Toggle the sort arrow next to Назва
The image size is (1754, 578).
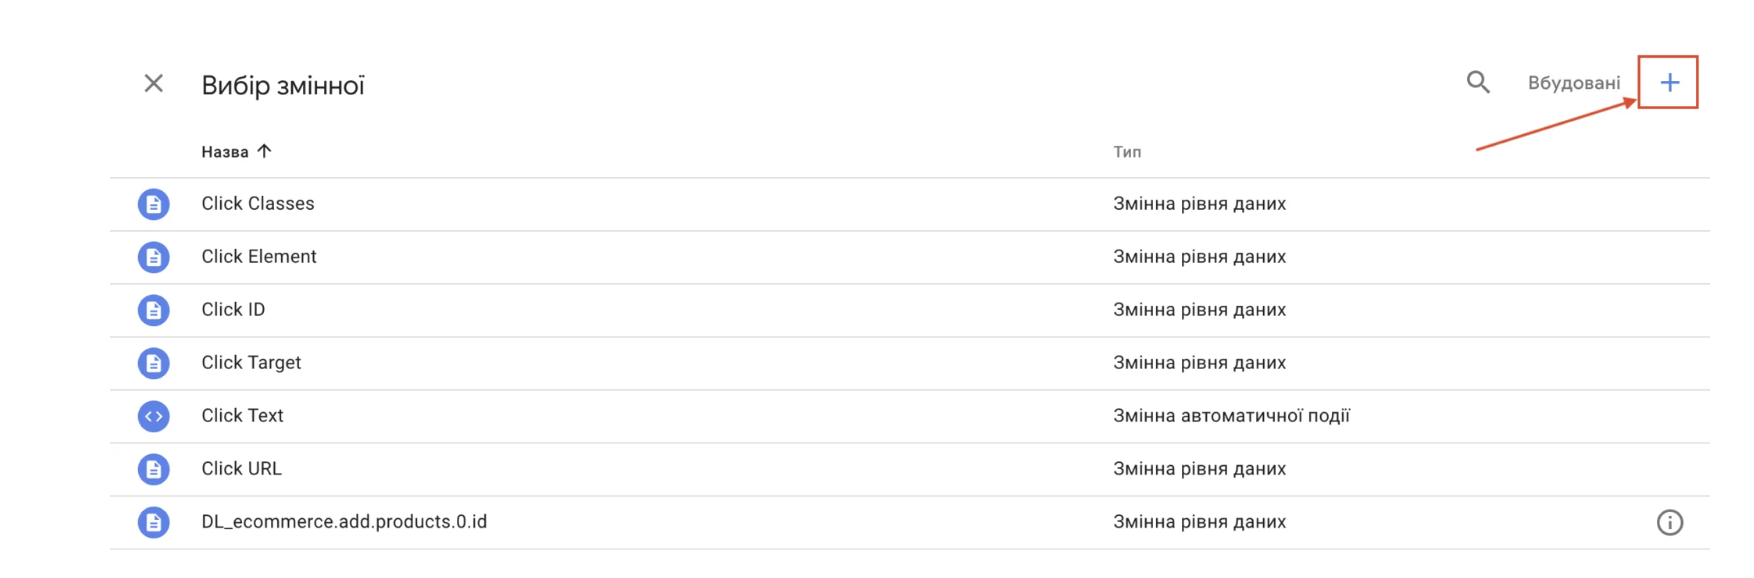(264, 151)
